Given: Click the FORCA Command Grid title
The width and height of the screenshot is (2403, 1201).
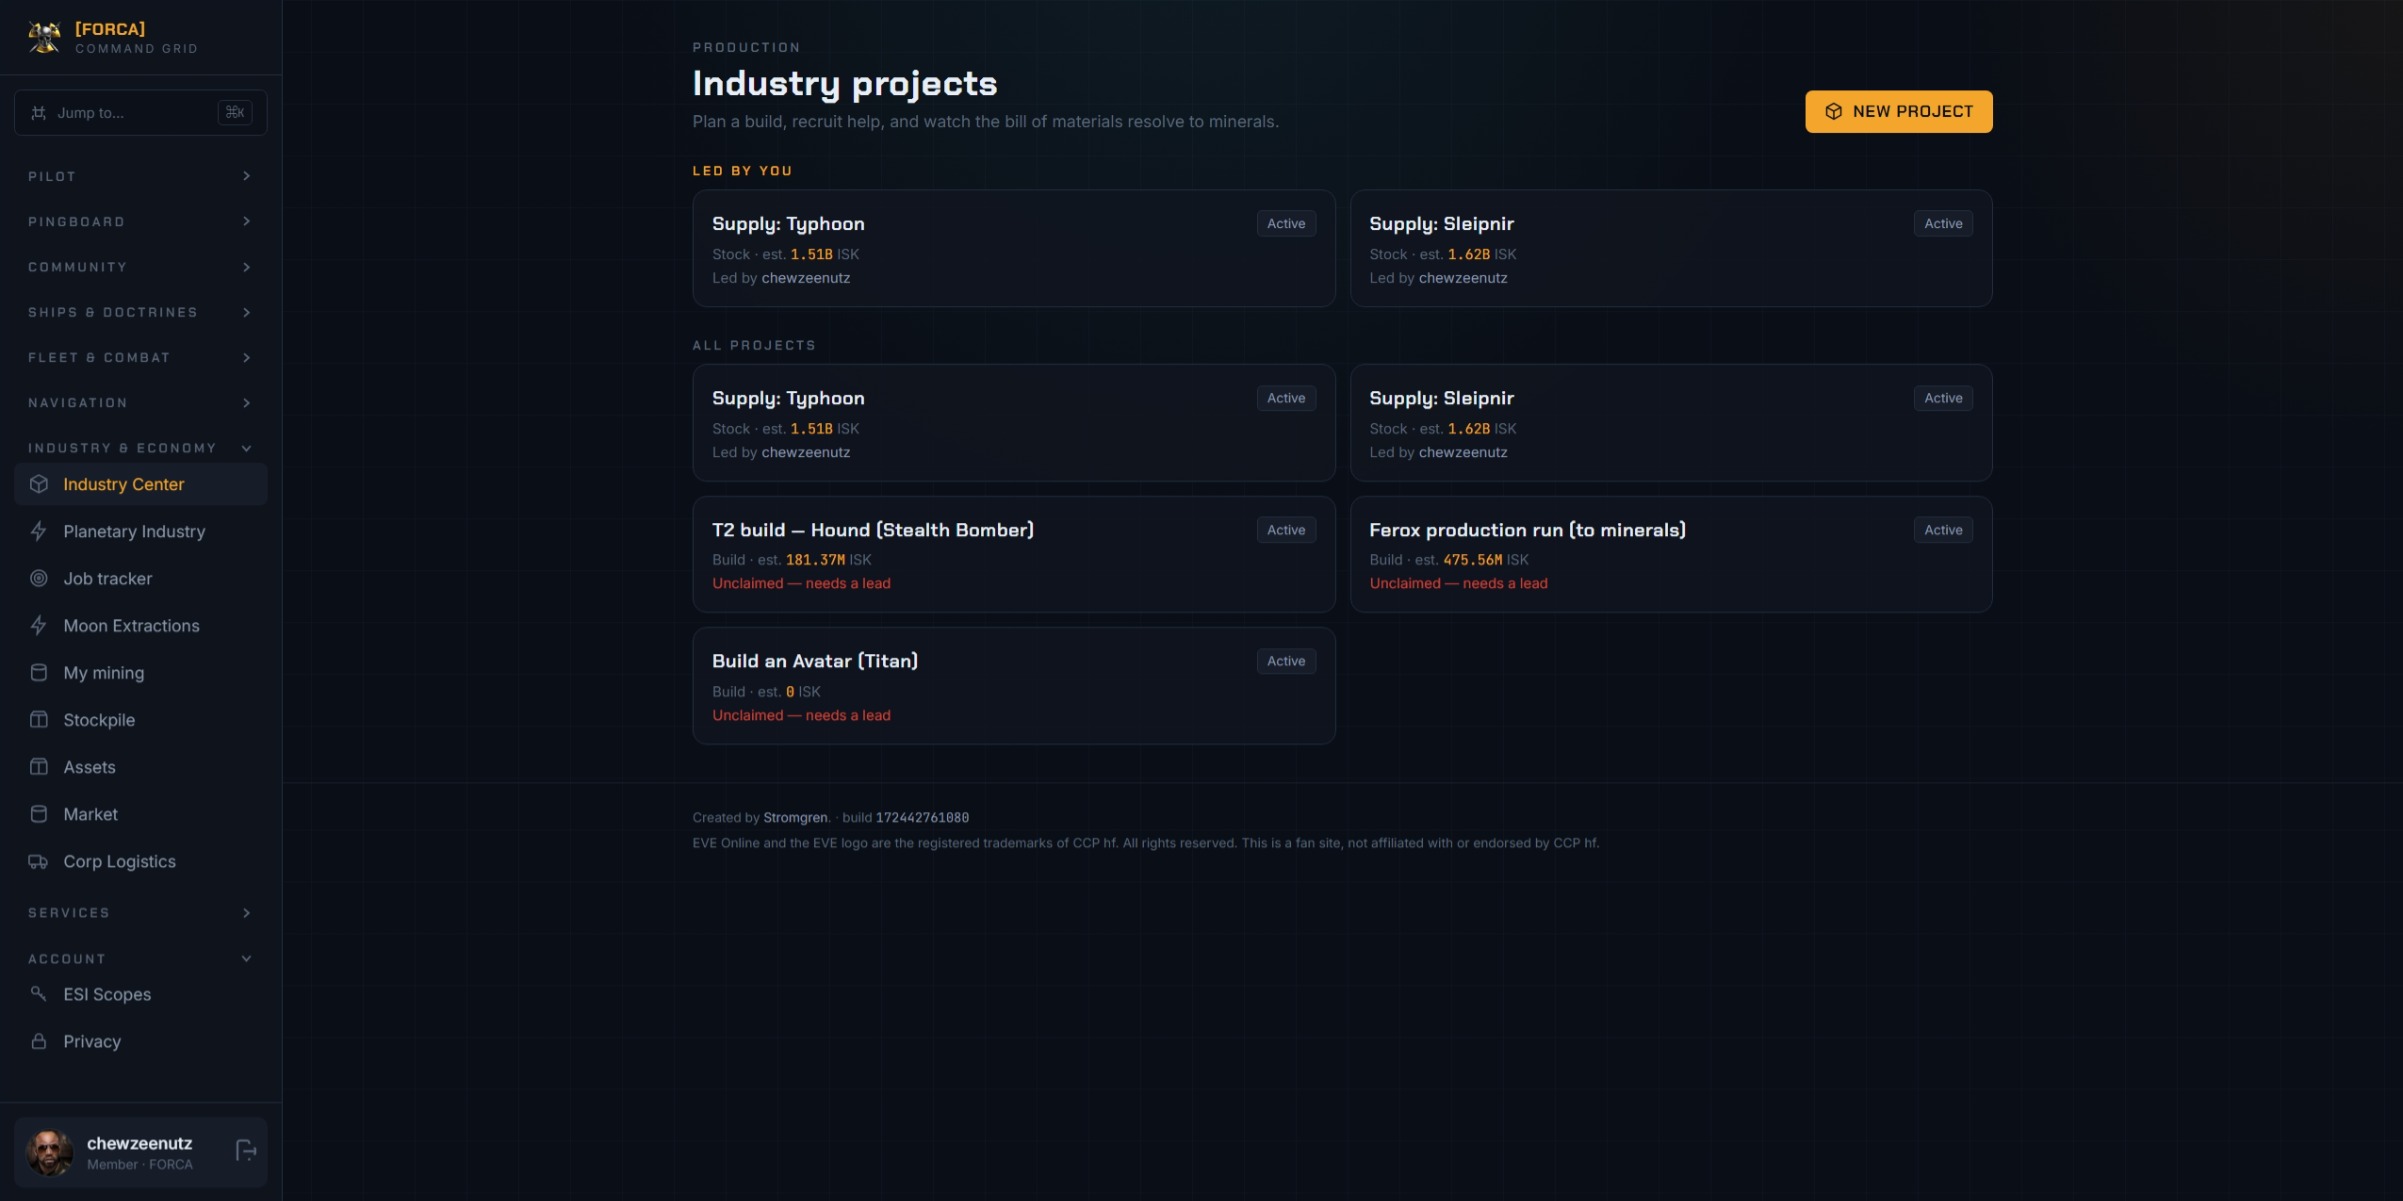Looking at the screenshot, I should [136, 38].
